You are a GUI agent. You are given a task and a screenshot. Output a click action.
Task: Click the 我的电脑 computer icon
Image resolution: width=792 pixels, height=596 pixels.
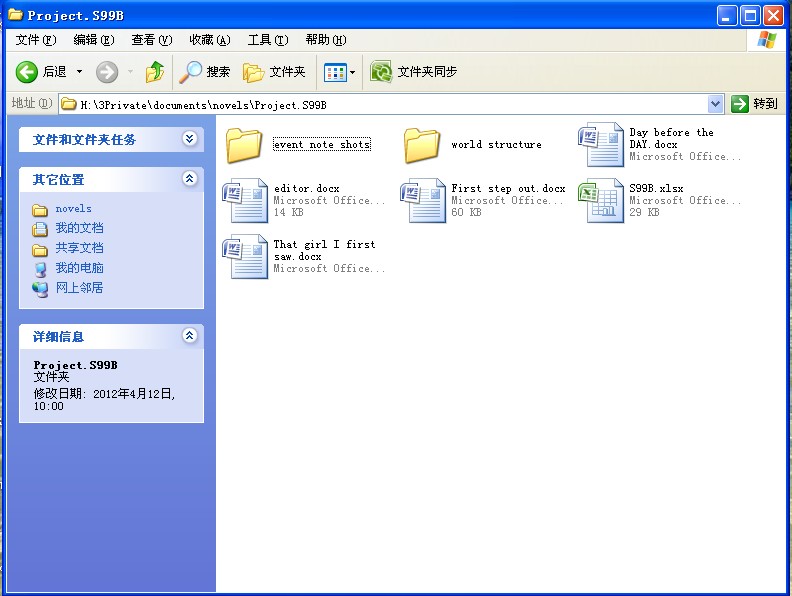(40, 269)
